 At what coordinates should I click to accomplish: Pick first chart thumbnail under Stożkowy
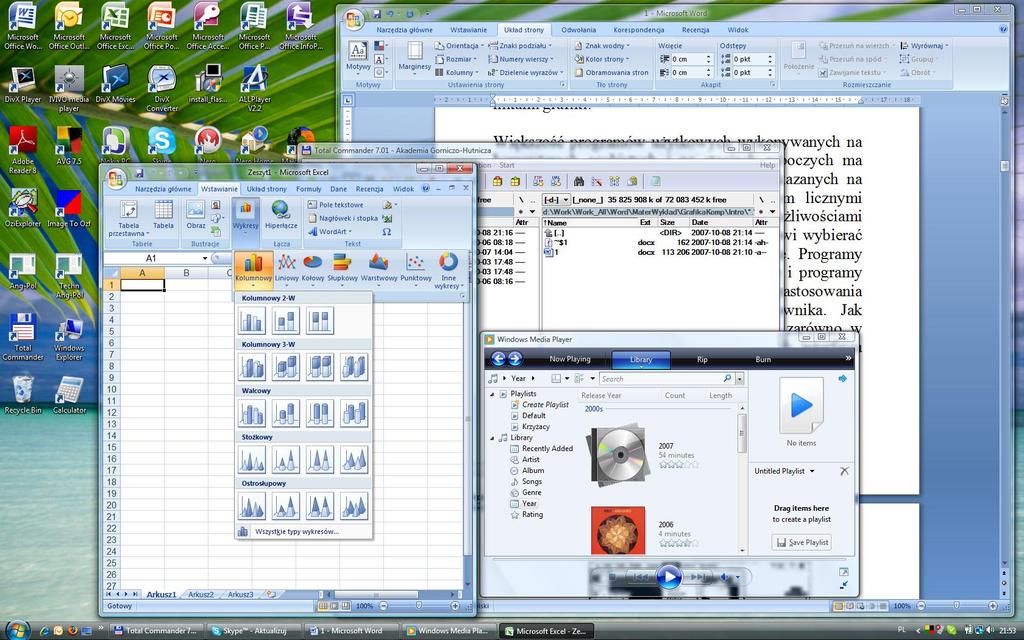point(252,460)
